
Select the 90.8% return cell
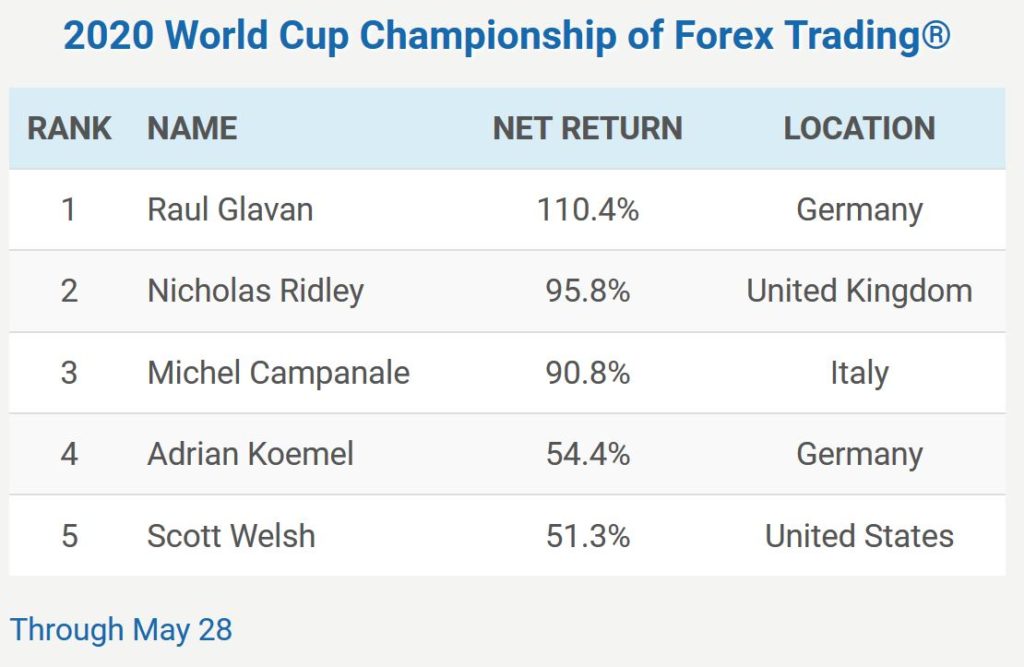tap(588, 373)
